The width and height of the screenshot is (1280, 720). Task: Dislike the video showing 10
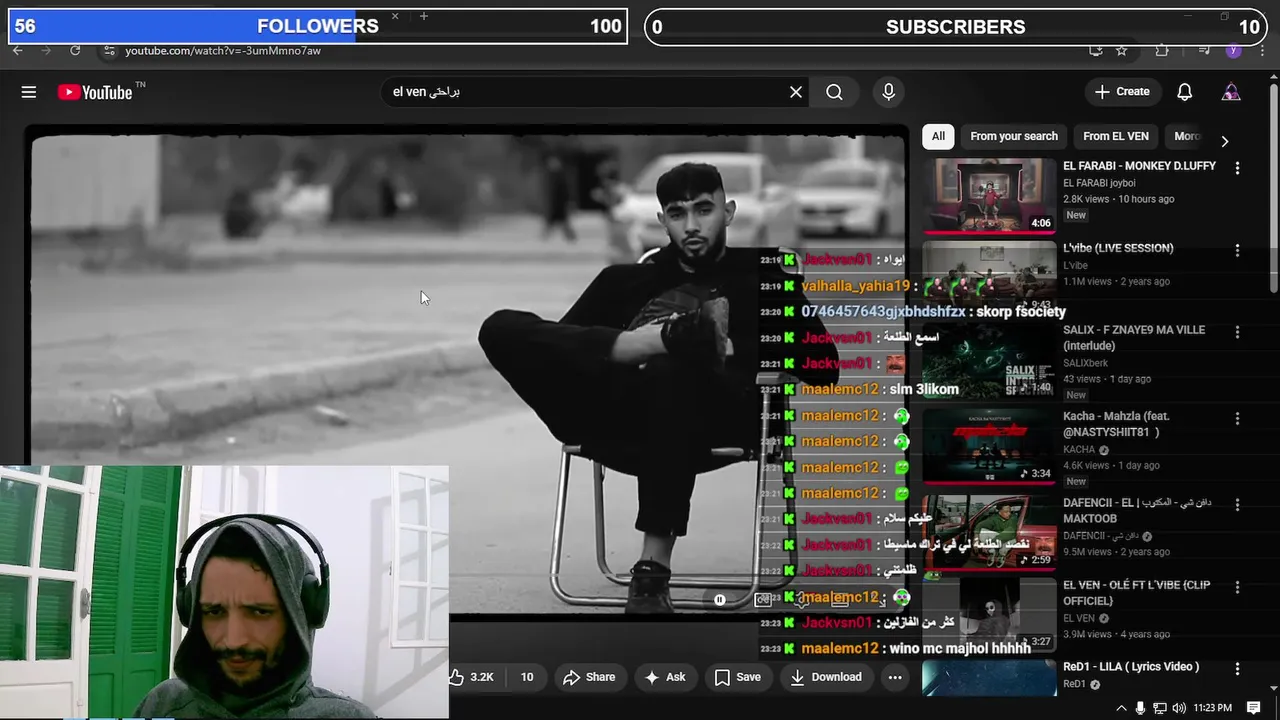[525, 677]
